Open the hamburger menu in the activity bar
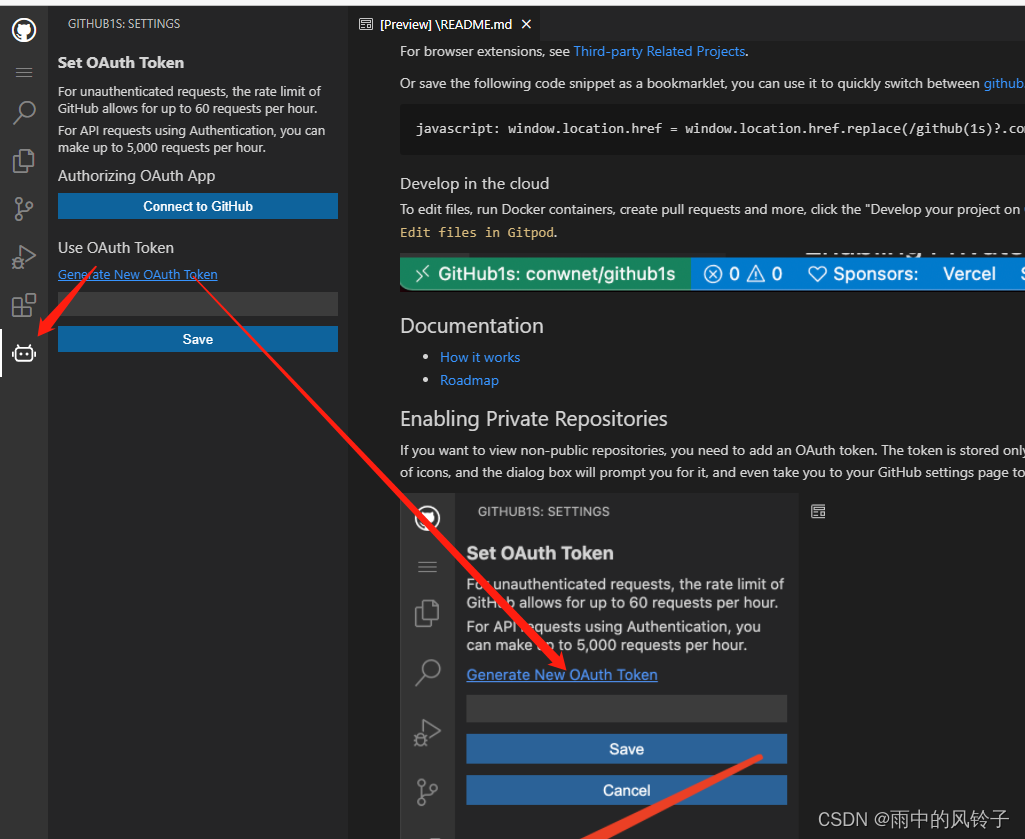 (24, 72)
